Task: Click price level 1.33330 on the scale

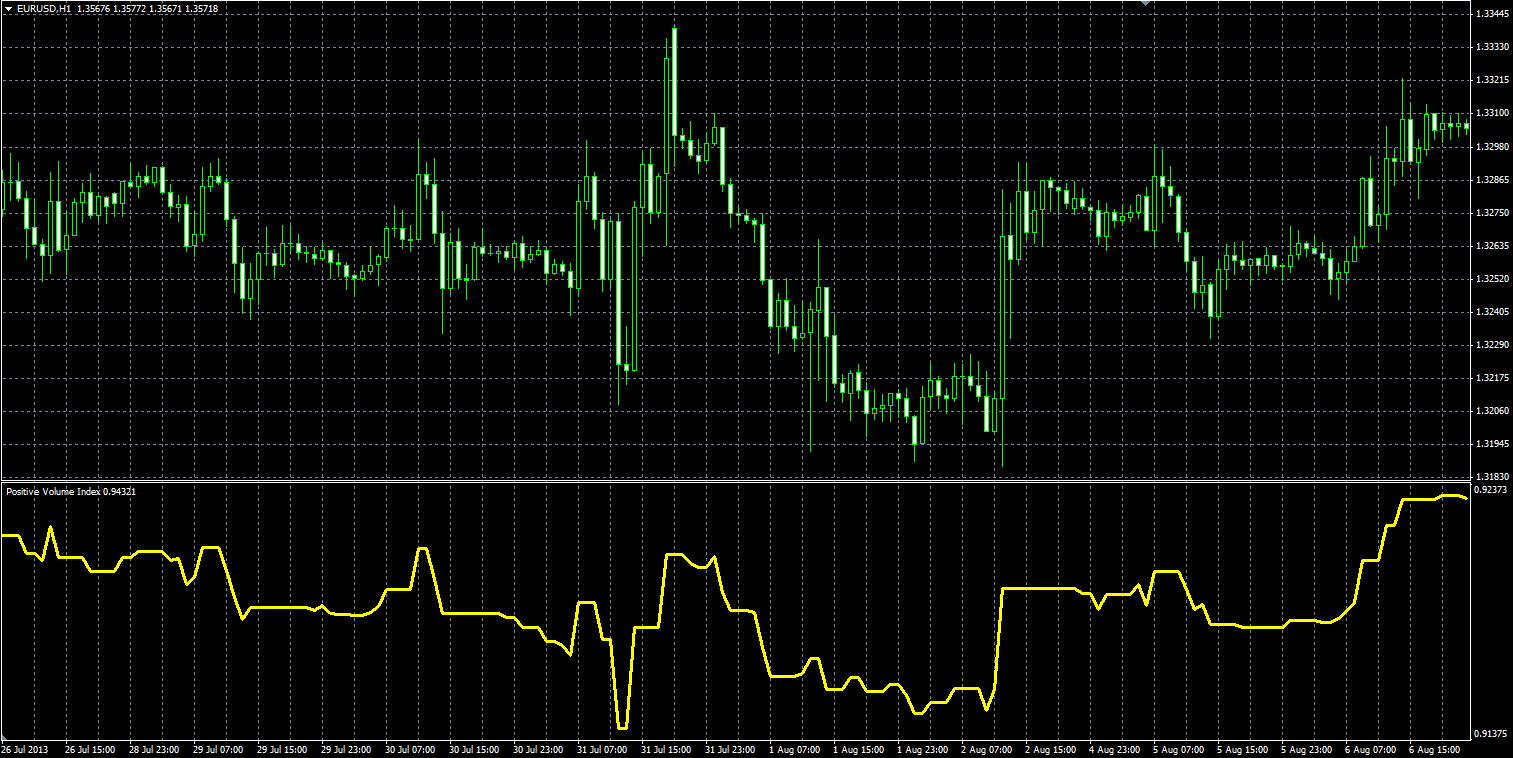Action: (1492, 47)
